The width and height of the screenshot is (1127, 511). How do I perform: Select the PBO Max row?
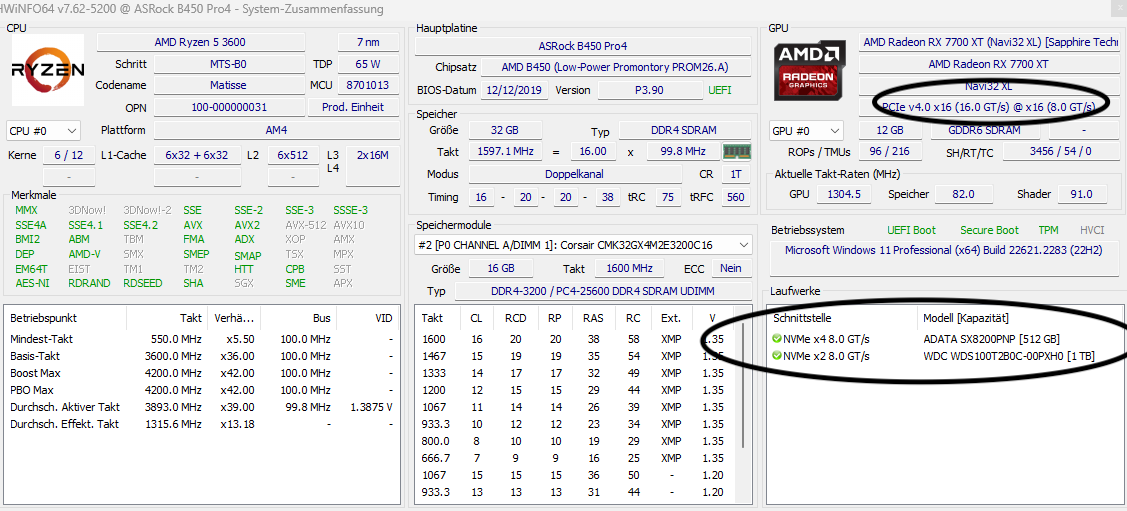point(202,390)
